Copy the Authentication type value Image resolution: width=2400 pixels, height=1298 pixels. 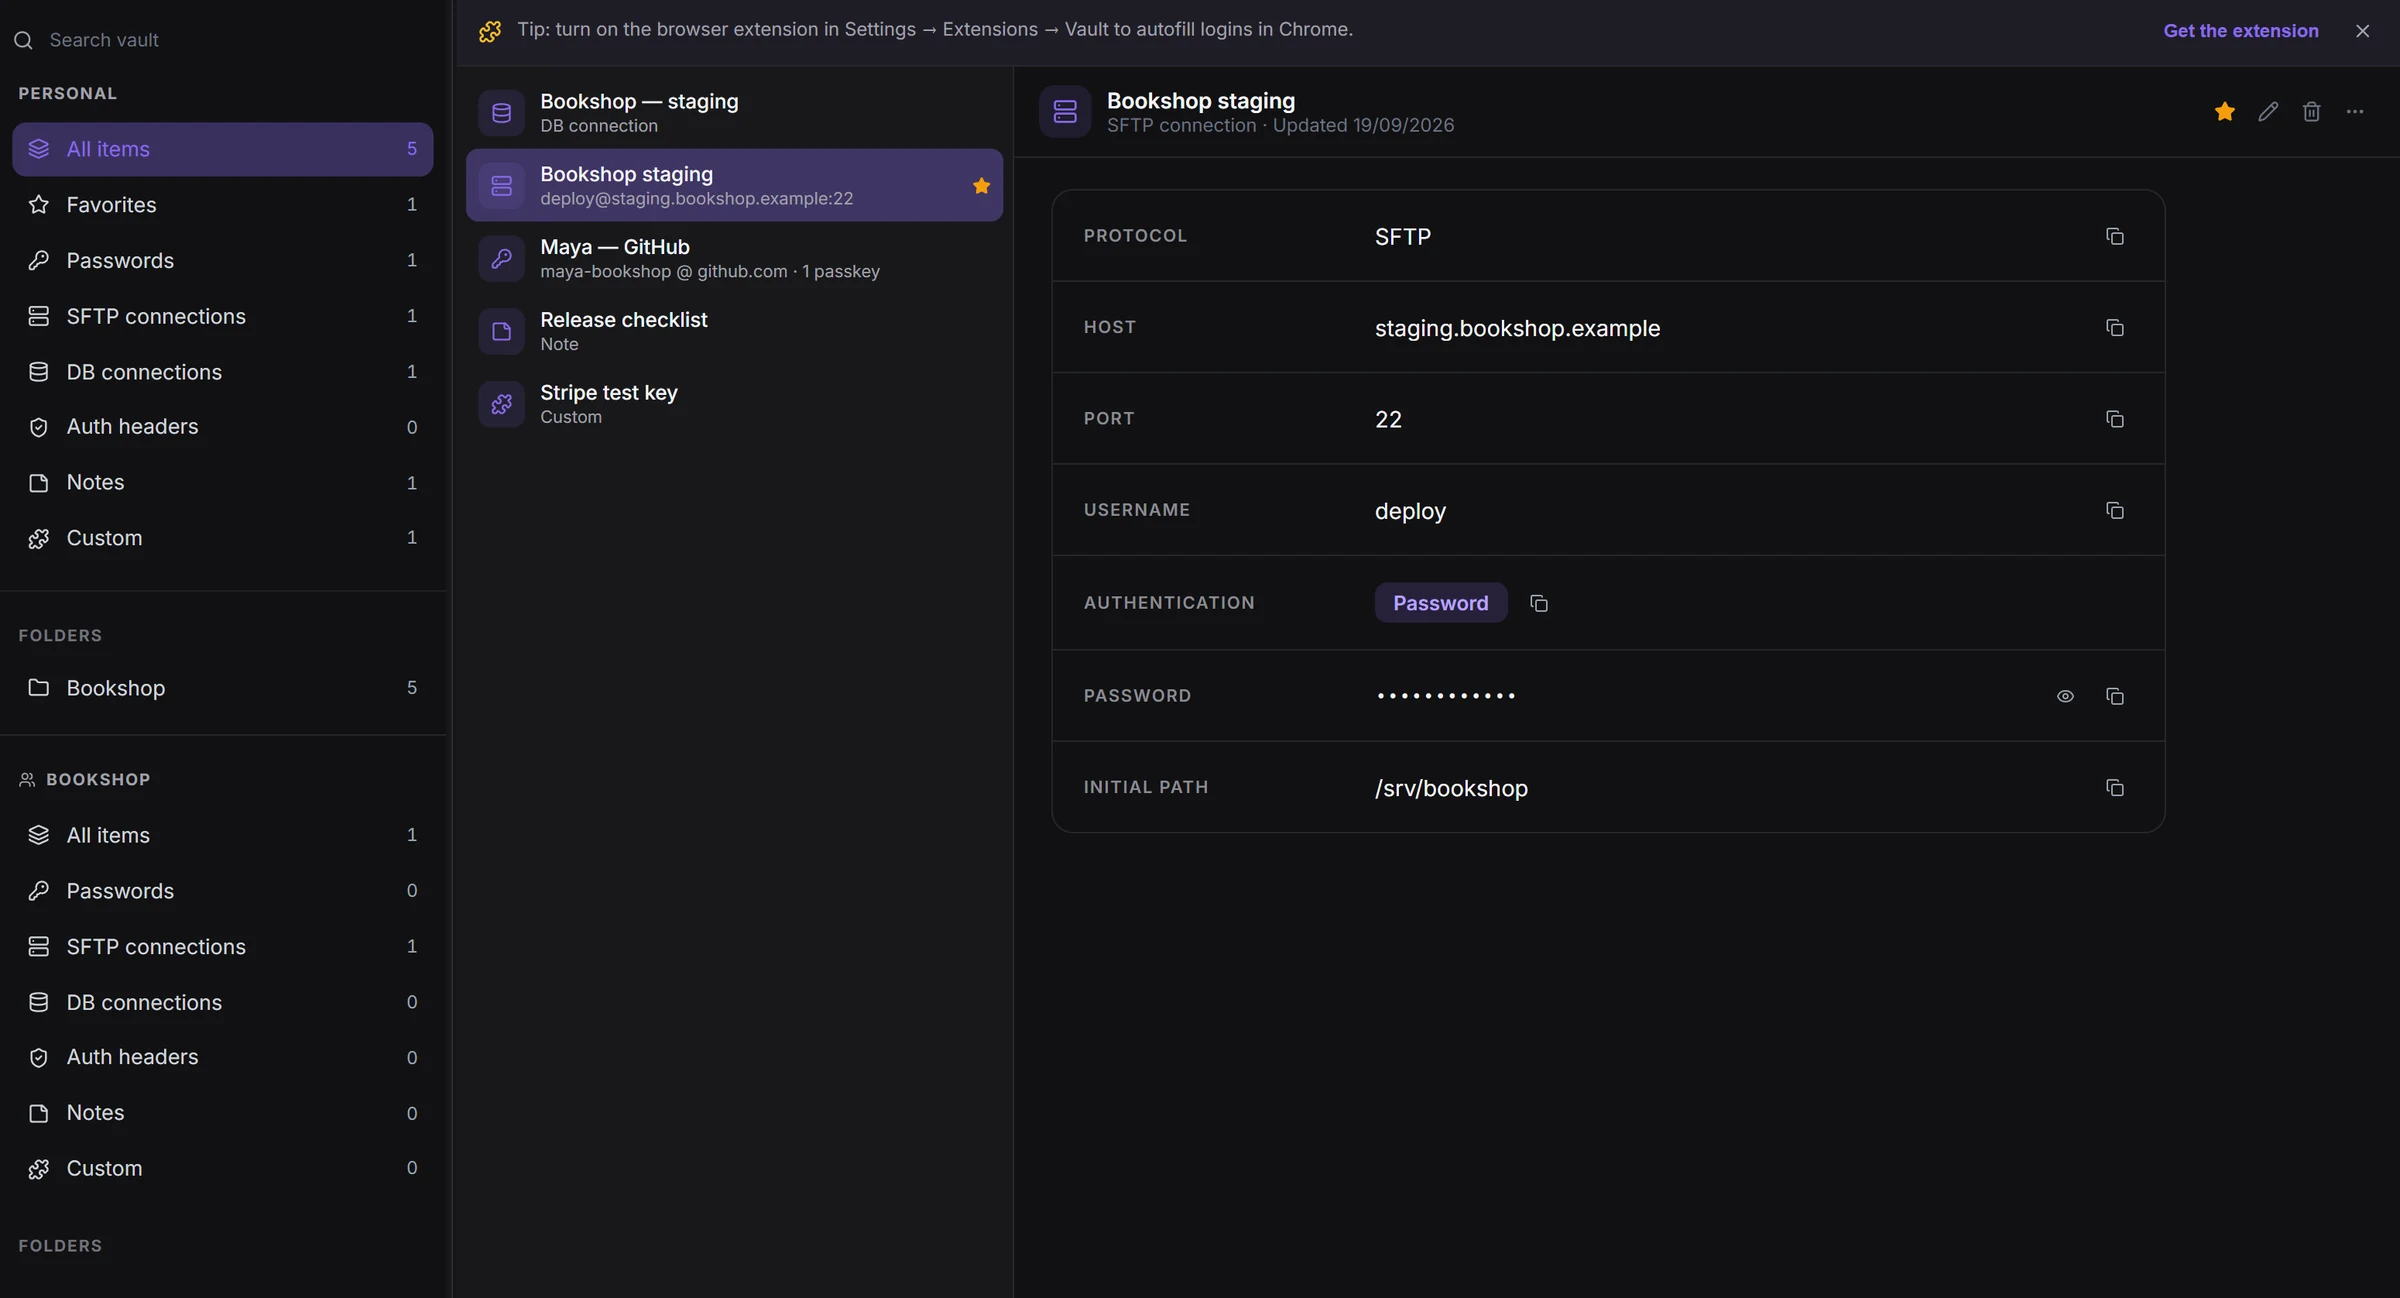(1539, 603)
